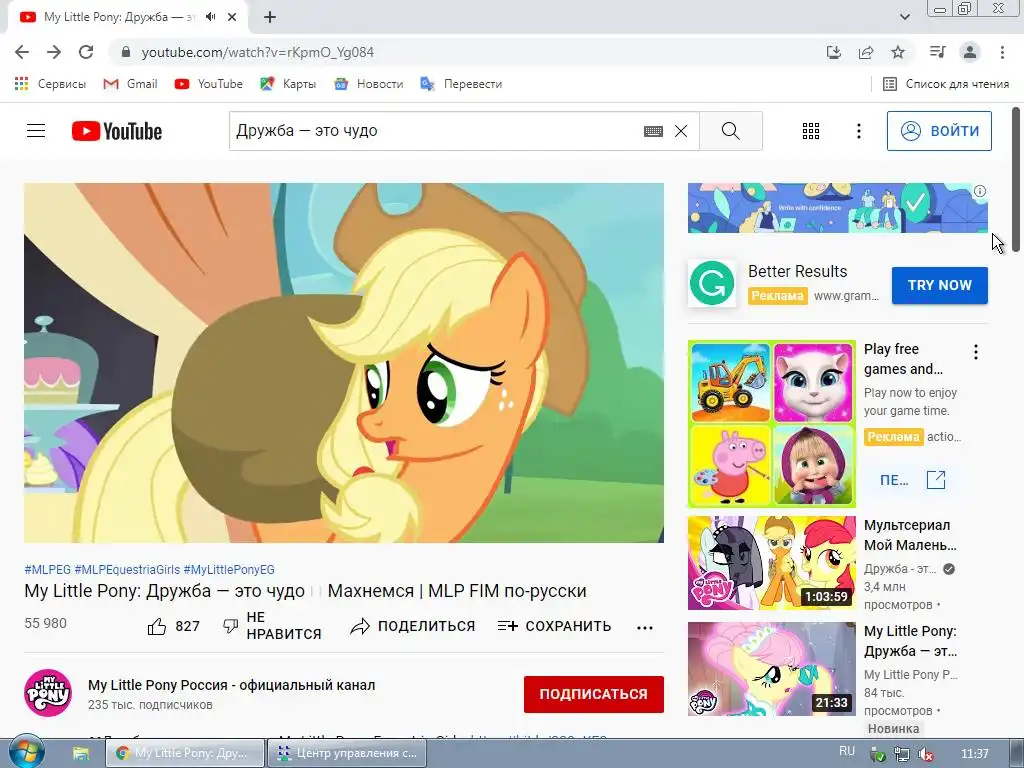Share this page from address bar

(866, 52)
